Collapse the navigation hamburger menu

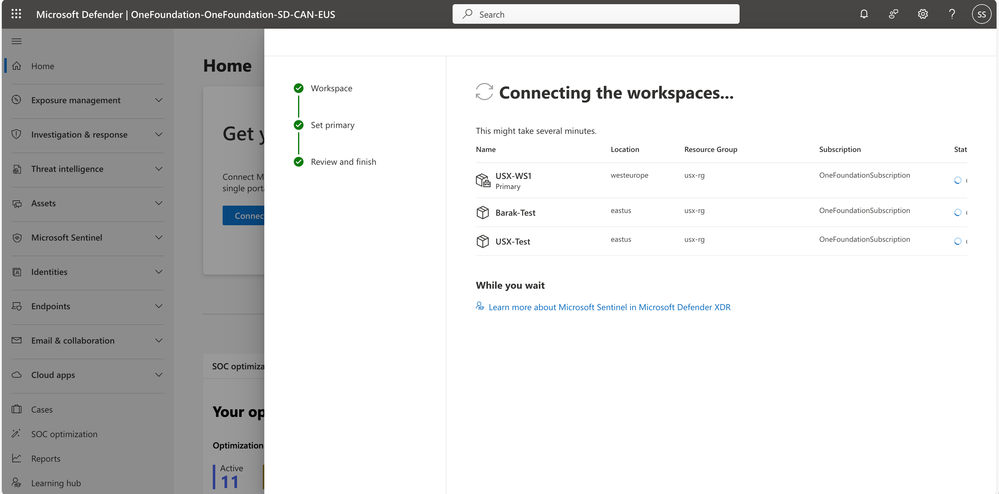click(x=17, y=41)
